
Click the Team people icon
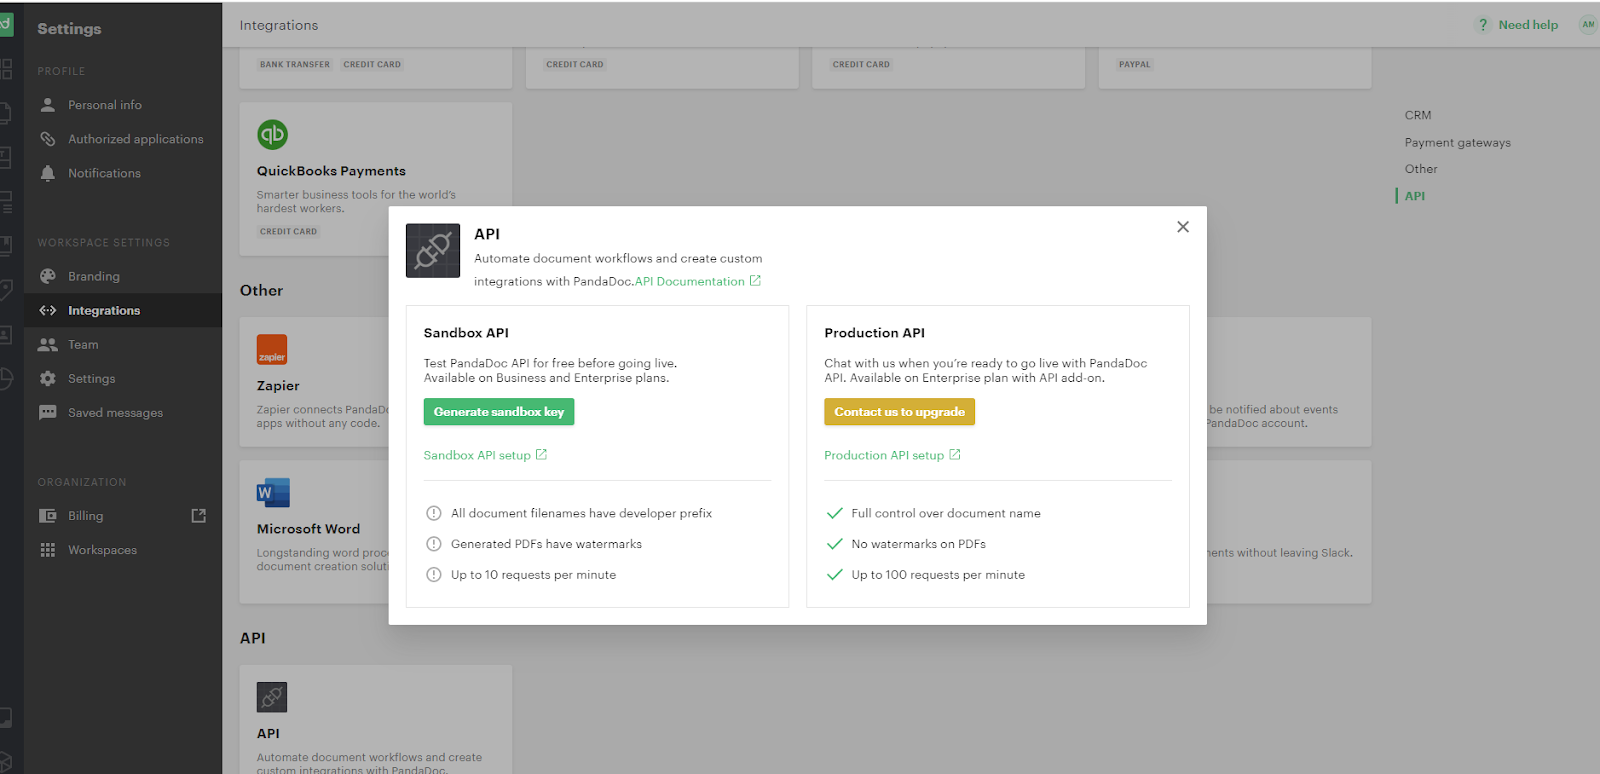pyautogui.click(x=47, y=344)
